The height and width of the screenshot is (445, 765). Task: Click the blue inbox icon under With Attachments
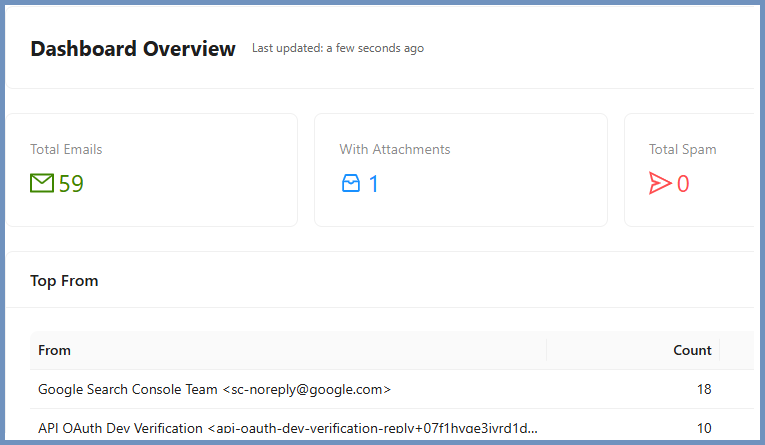pyautogui.click(x=350, y=183)
